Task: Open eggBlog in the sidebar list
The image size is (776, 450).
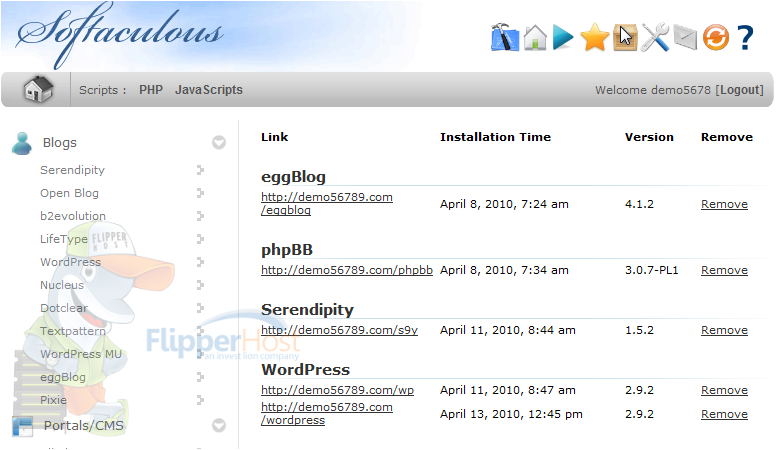Action: pyautogui.click(x=63, y=377)
